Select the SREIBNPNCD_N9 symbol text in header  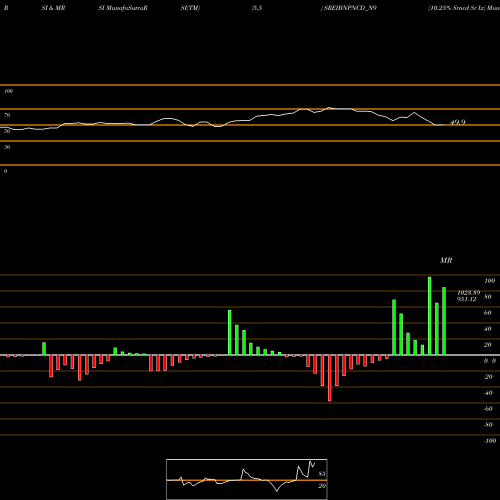[350, 8]
